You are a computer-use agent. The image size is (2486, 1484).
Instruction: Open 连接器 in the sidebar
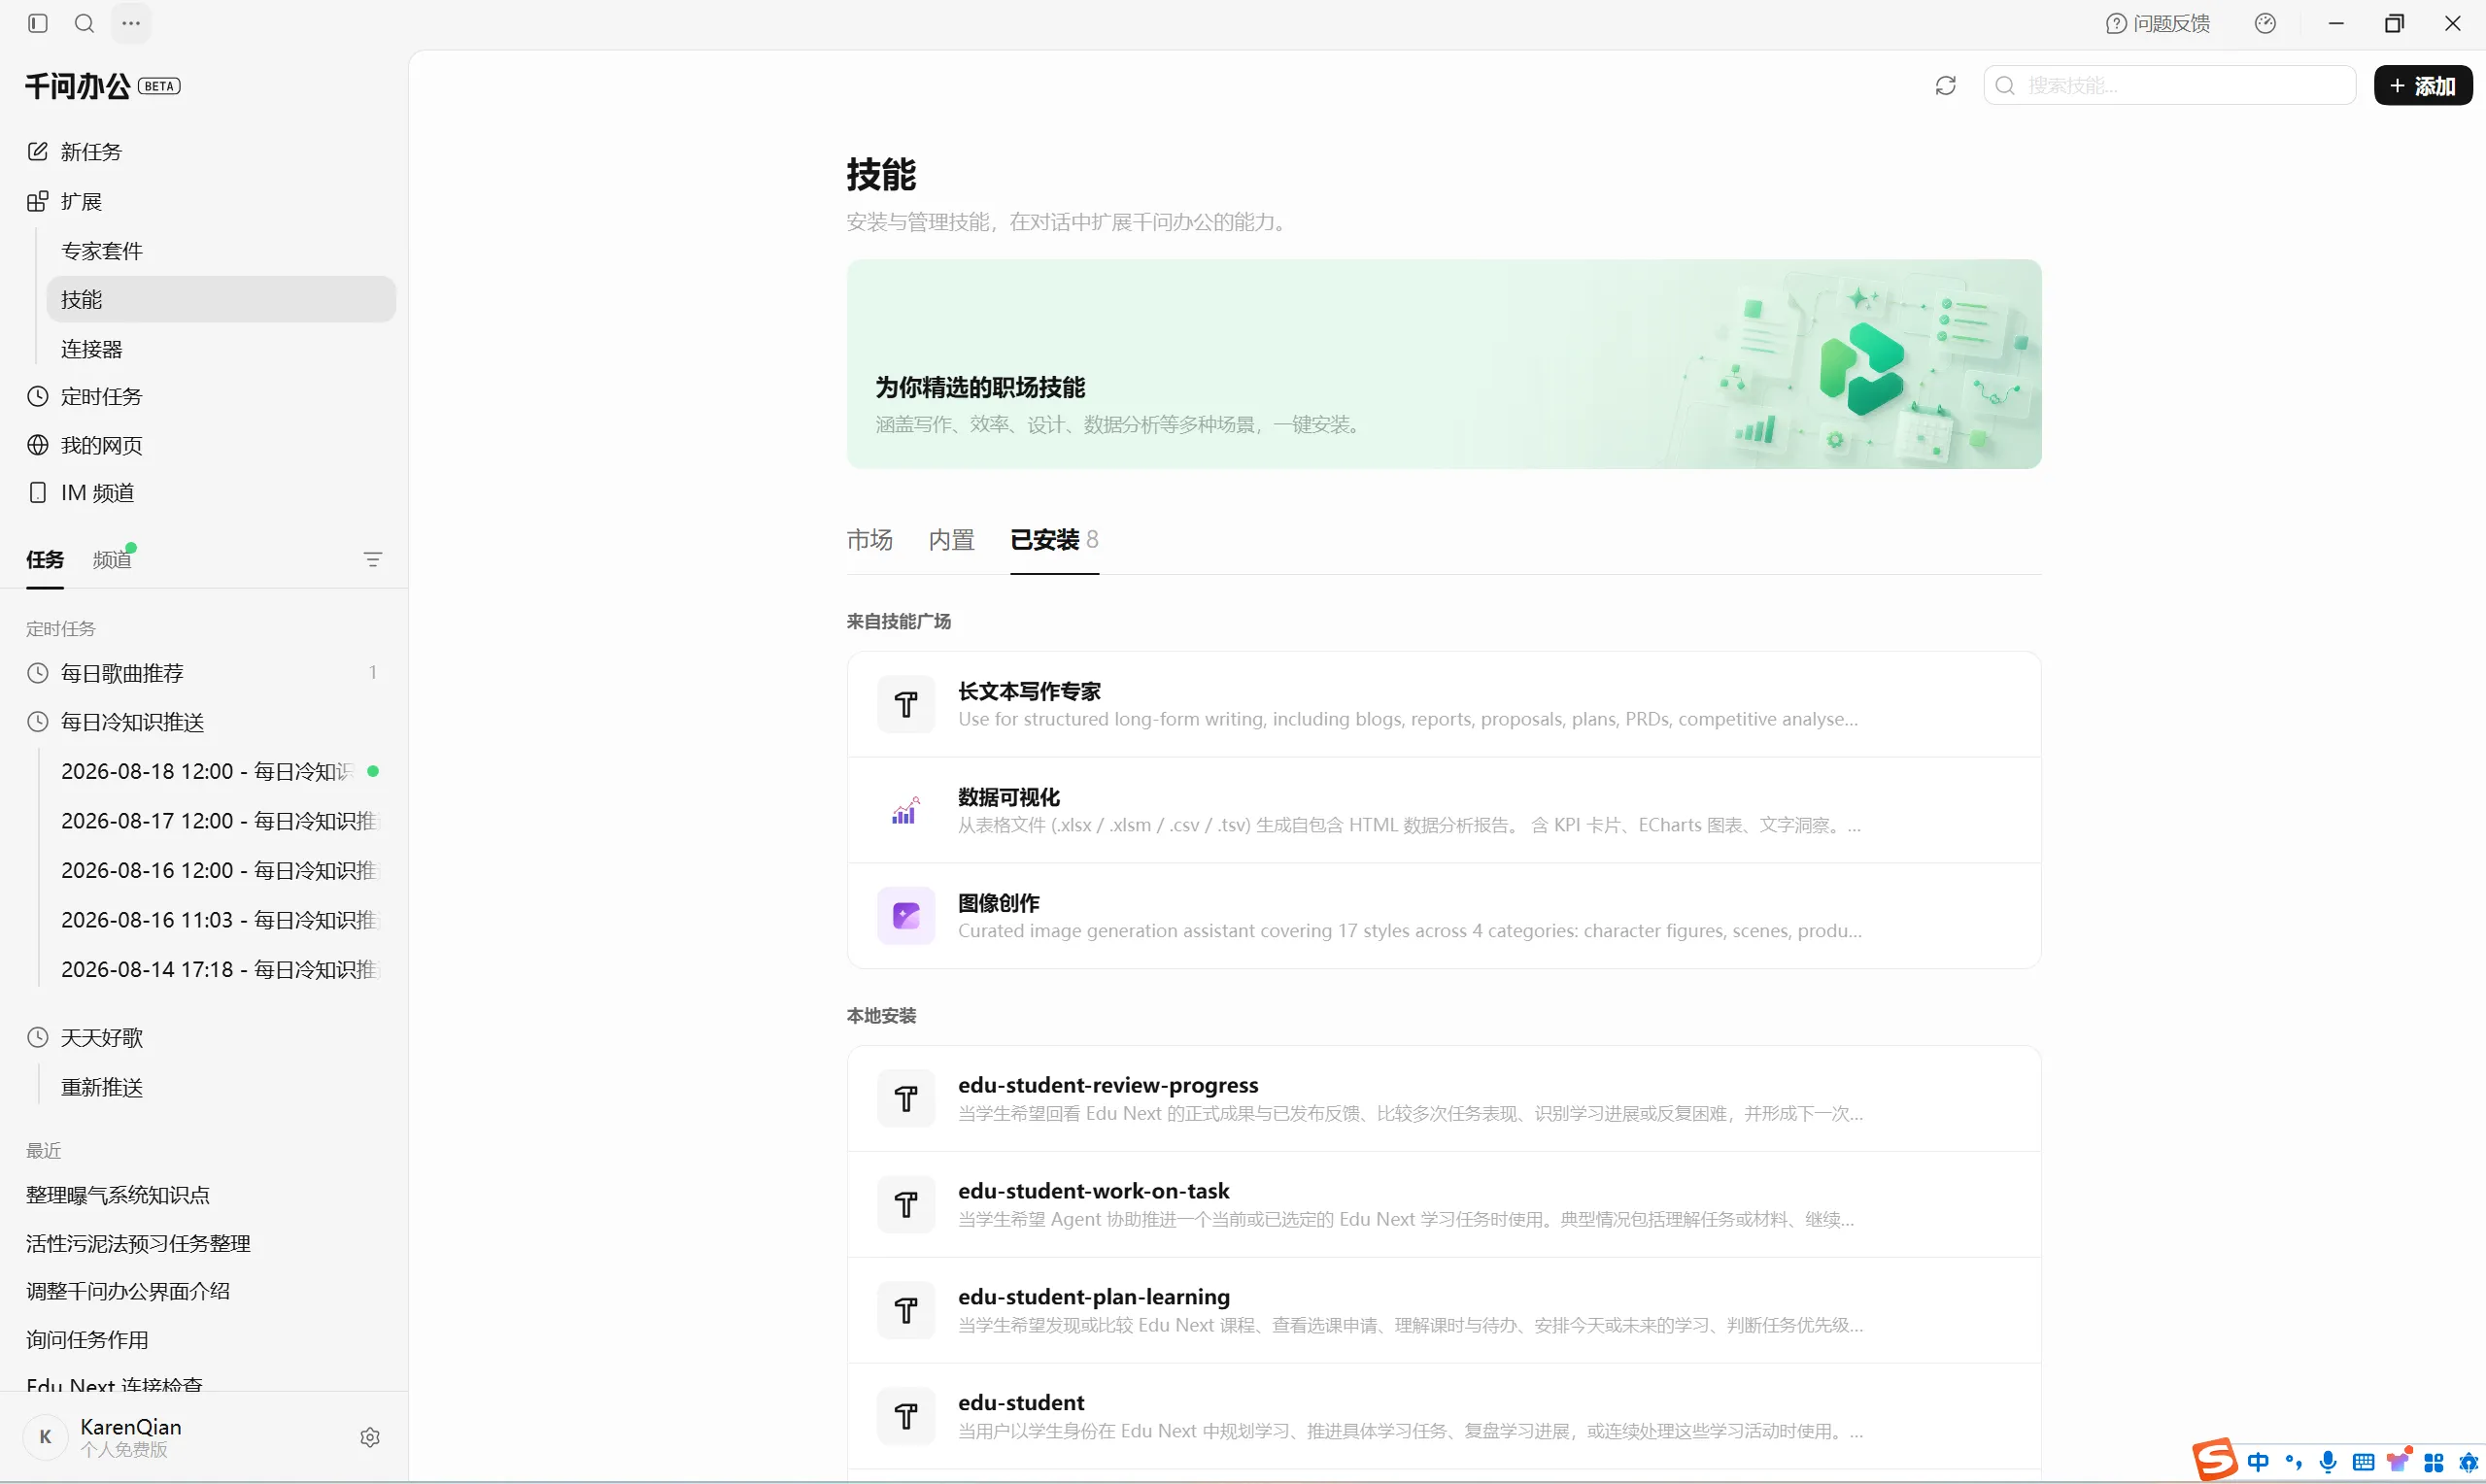(x=220, y=348)
